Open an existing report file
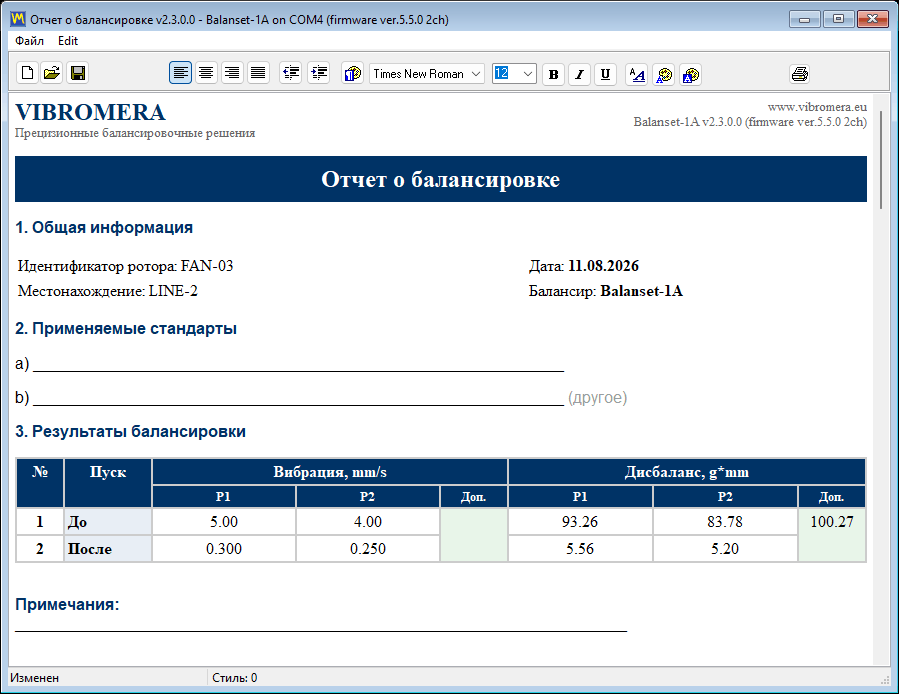 click(52, 73)
